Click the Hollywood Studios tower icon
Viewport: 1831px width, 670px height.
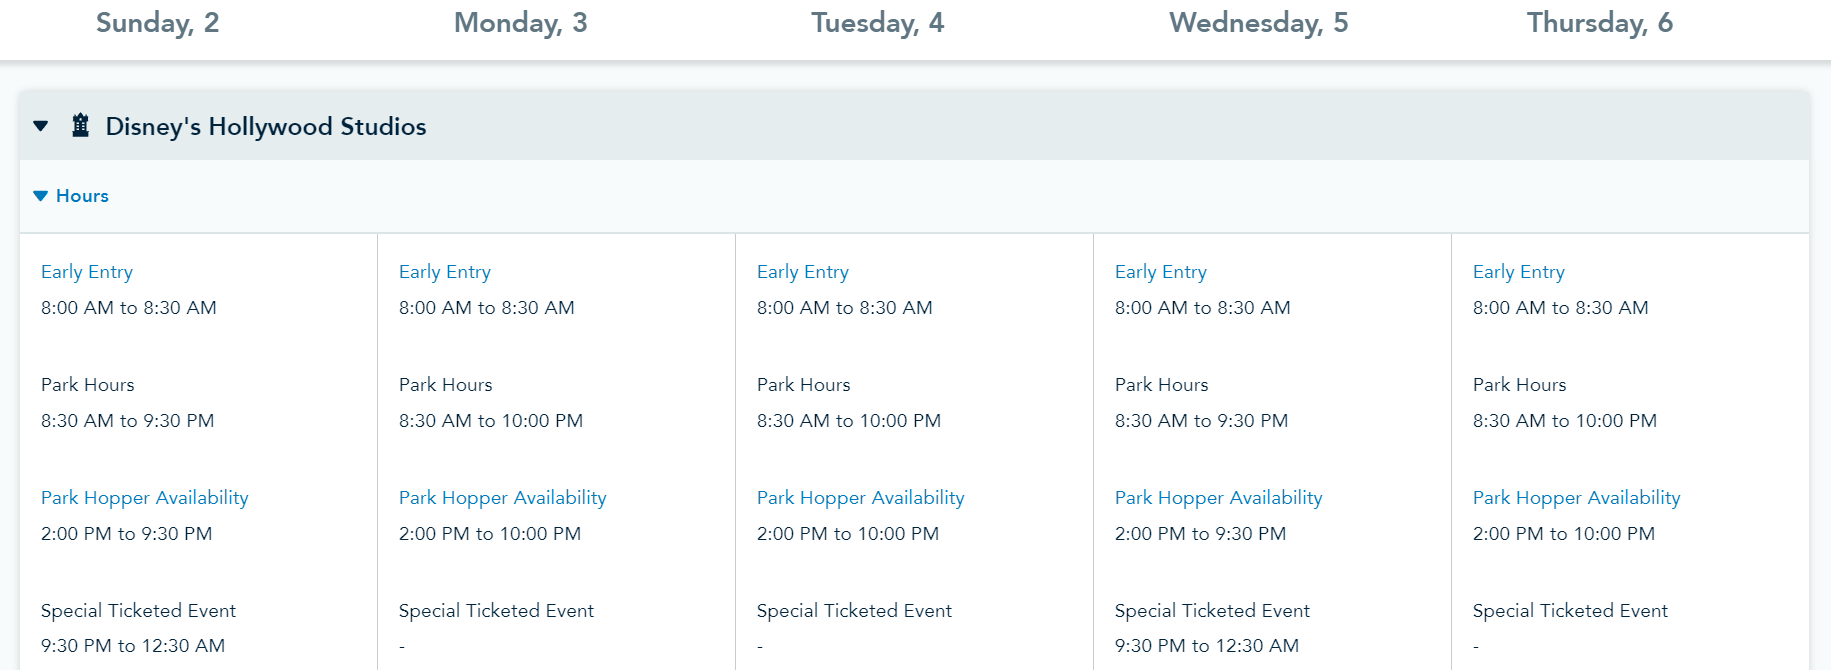pos(81,126)
